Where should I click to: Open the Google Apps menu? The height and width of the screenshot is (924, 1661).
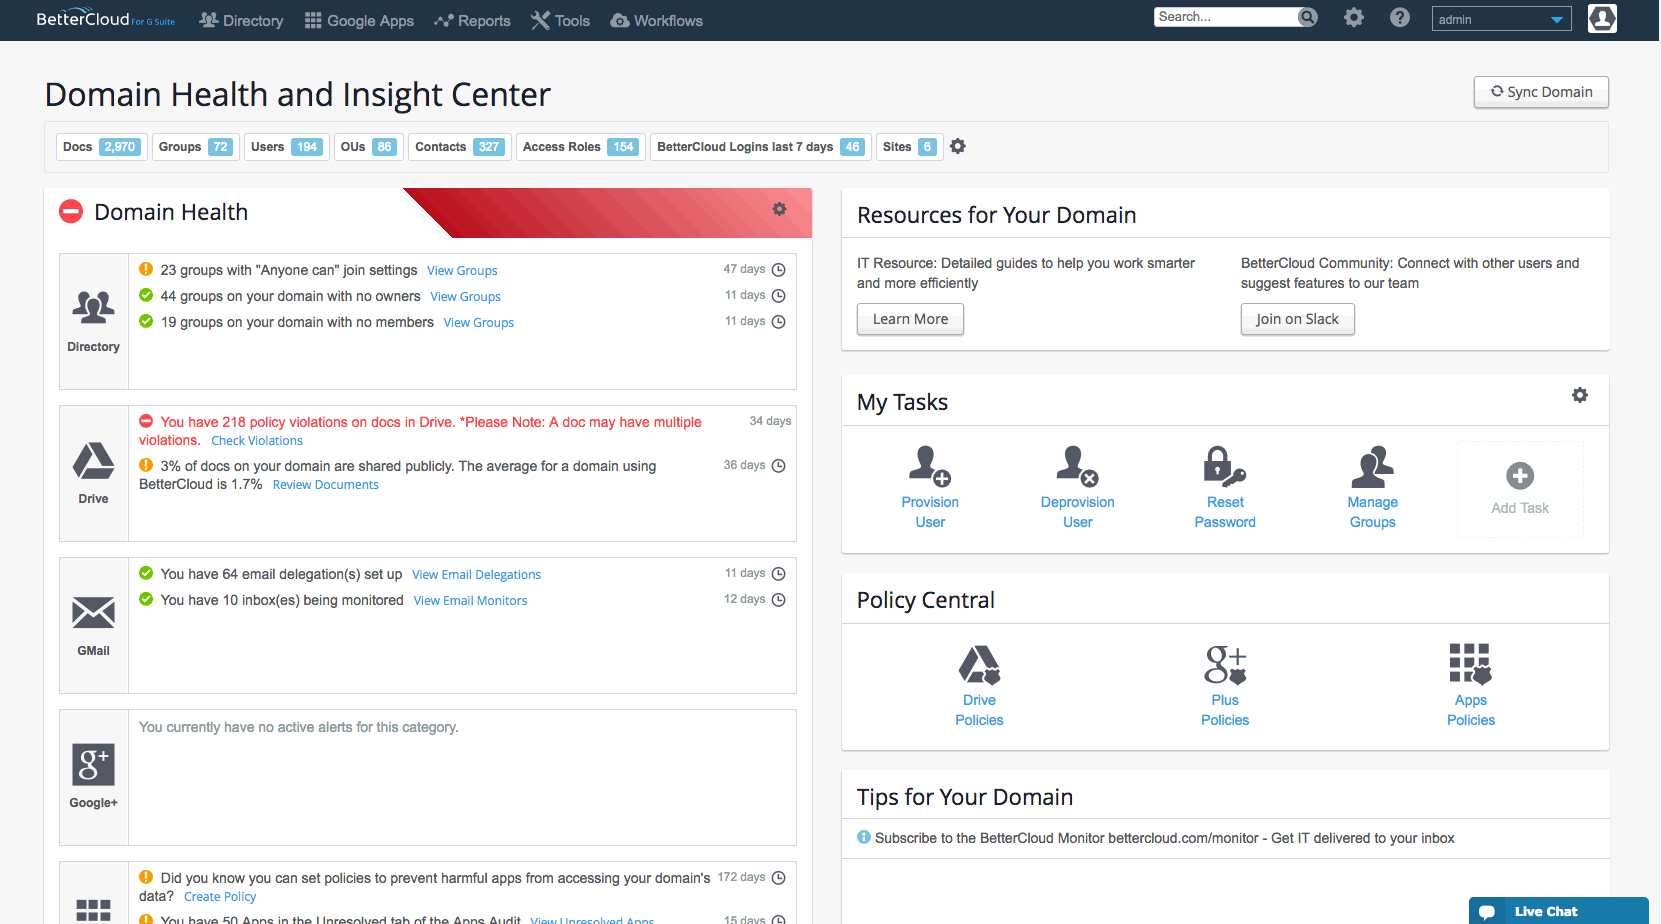[359, 20]
